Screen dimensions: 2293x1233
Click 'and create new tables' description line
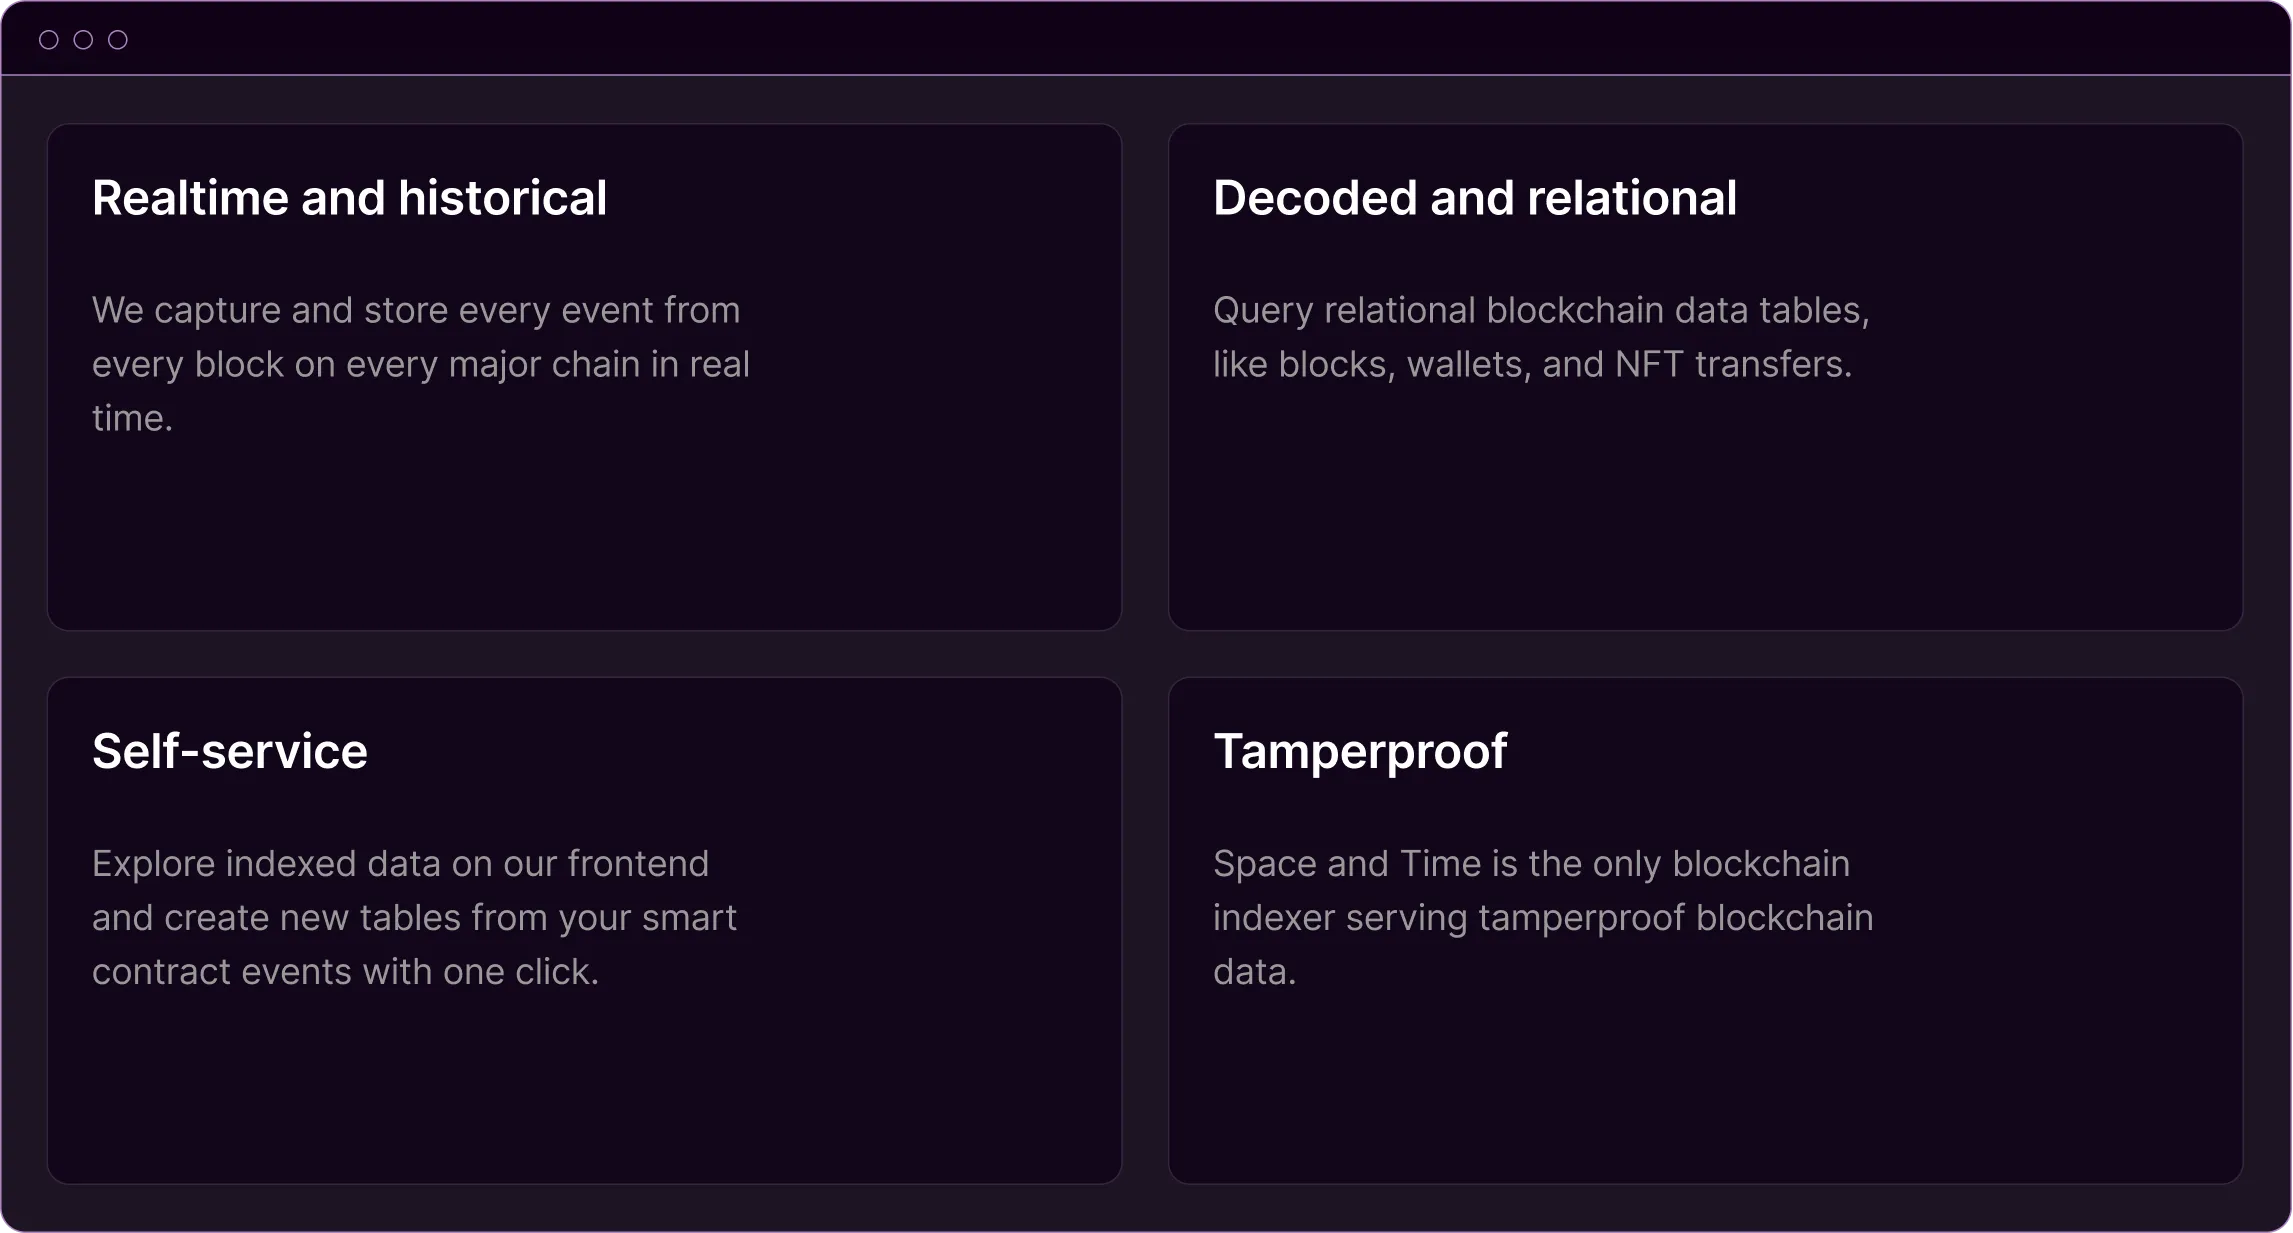coord(414,918)
